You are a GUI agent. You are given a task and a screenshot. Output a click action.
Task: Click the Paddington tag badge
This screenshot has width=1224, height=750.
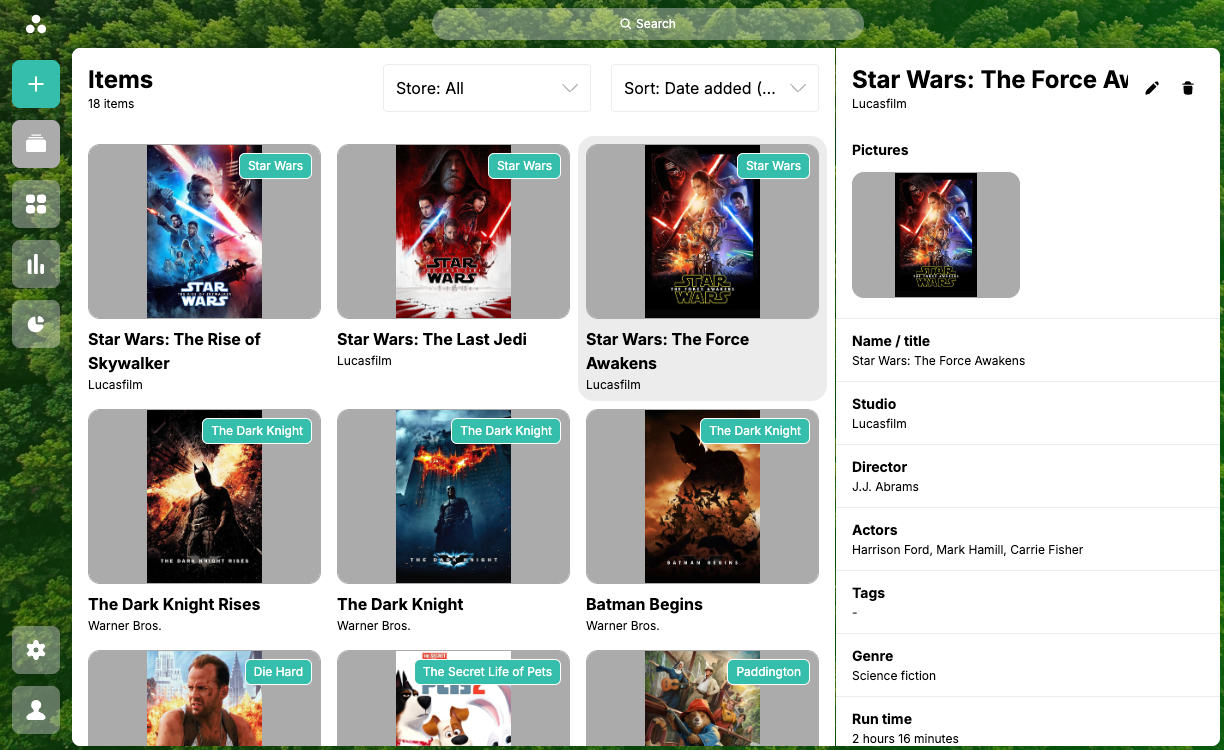coord(768,672)
